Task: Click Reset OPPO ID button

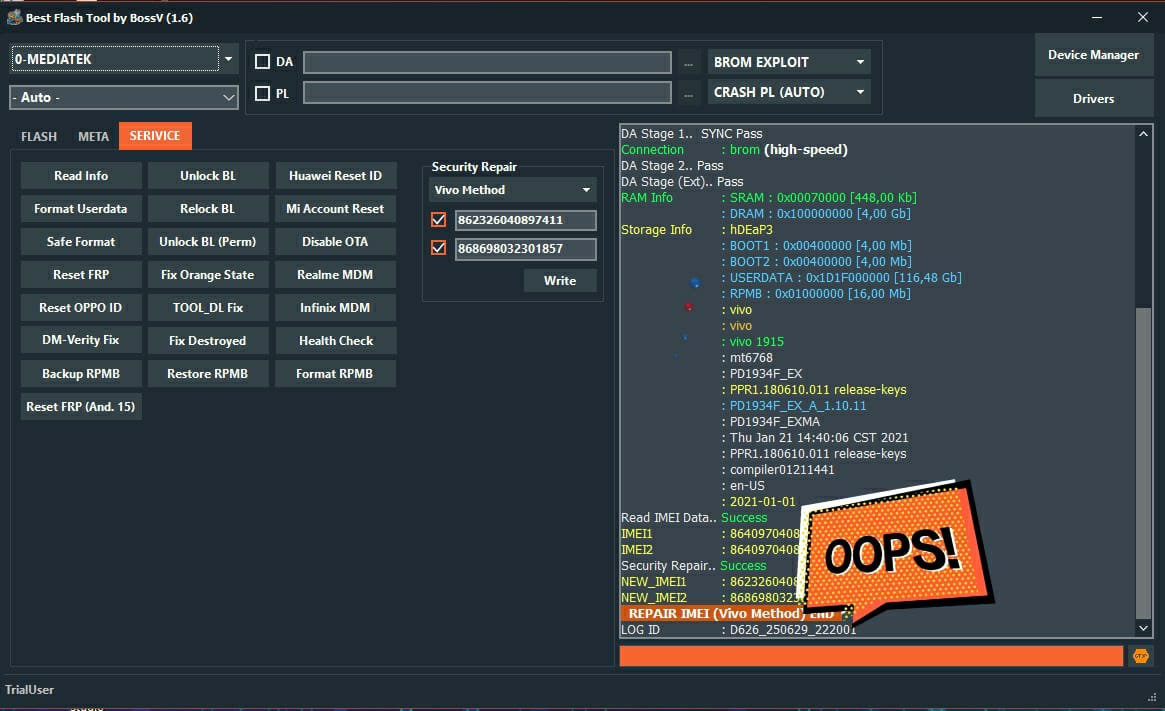Action: [x=81, y=308]
